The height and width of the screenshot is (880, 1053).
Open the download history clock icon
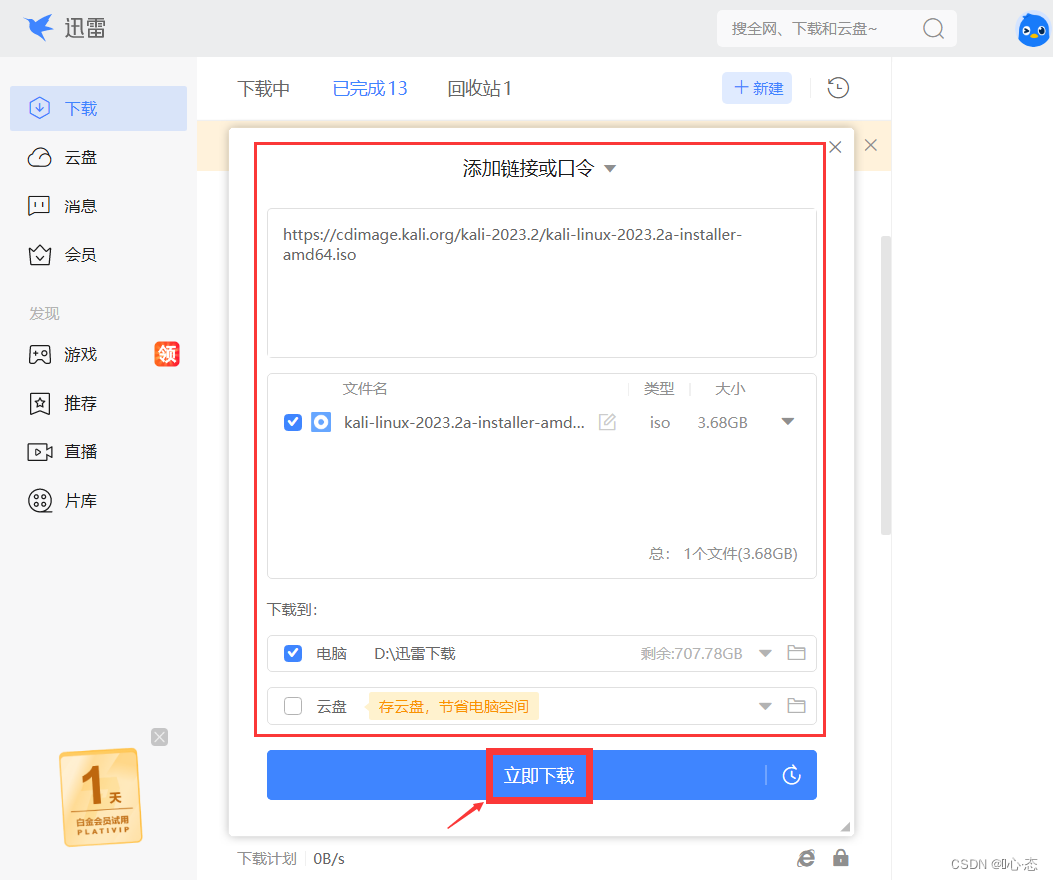(838, 88)
